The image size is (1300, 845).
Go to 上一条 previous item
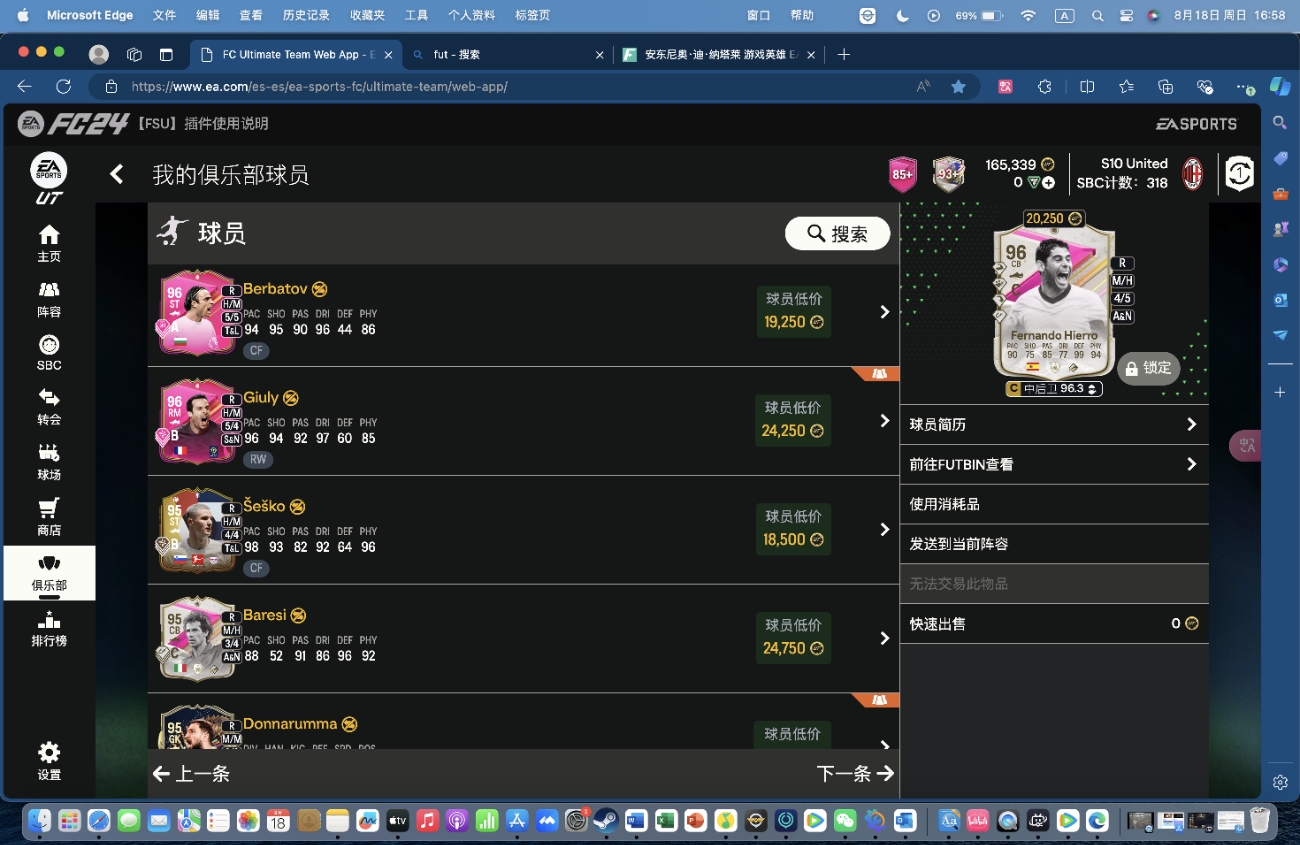[192, 773]
